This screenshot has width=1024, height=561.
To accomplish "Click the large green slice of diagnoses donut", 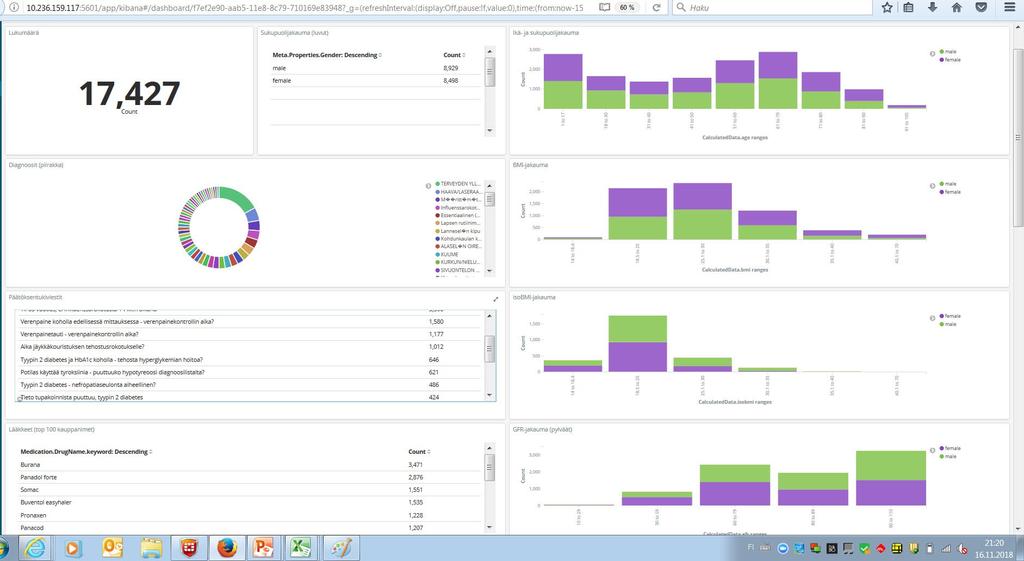I will tap(237, 197).
